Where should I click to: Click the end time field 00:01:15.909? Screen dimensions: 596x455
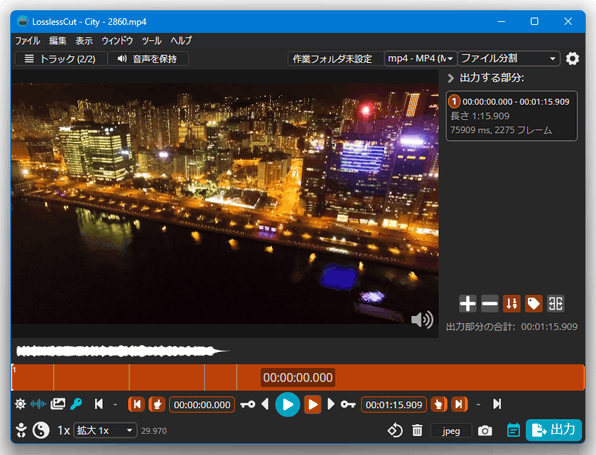394,405
